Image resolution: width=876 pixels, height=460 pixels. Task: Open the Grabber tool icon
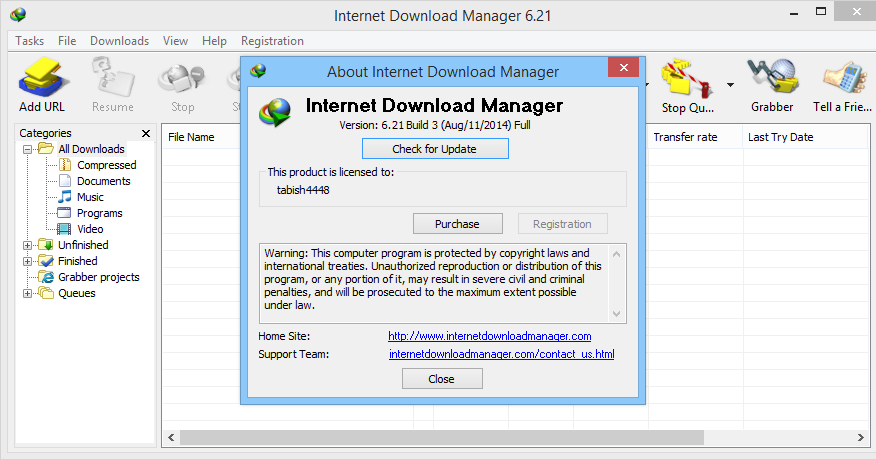coord(773,76)
